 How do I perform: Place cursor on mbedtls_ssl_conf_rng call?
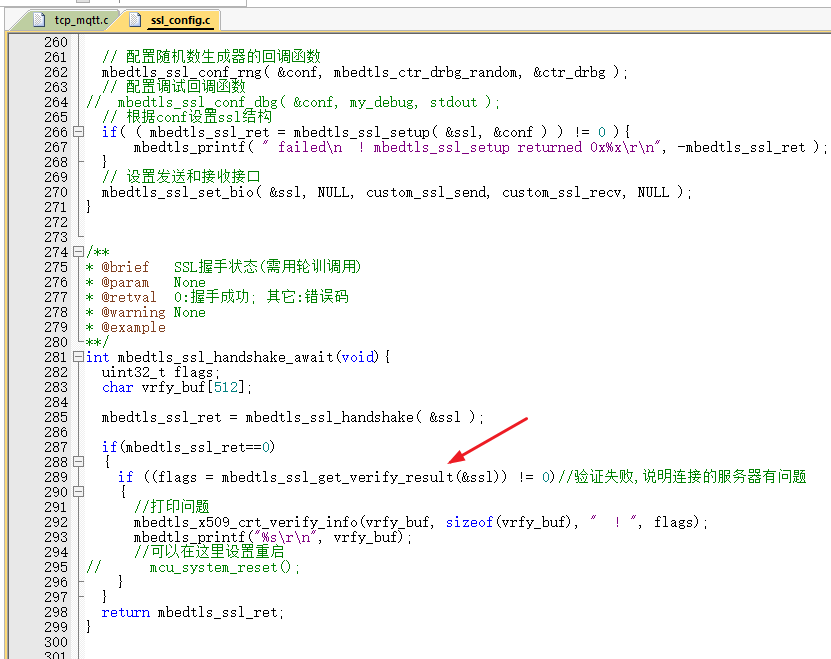[x=182, y=72]
